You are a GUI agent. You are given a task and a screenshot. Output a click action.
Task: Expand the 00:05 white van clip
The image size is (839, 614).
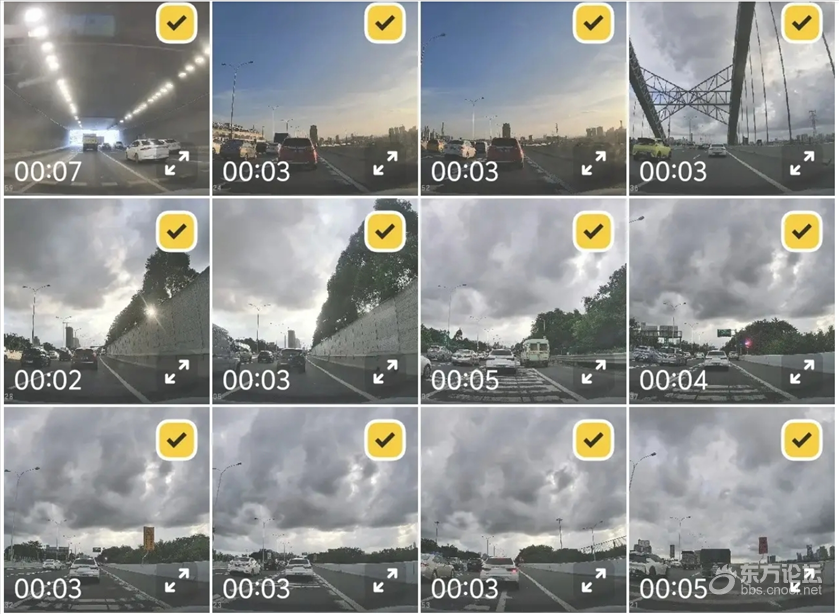[x=593, y=372]
